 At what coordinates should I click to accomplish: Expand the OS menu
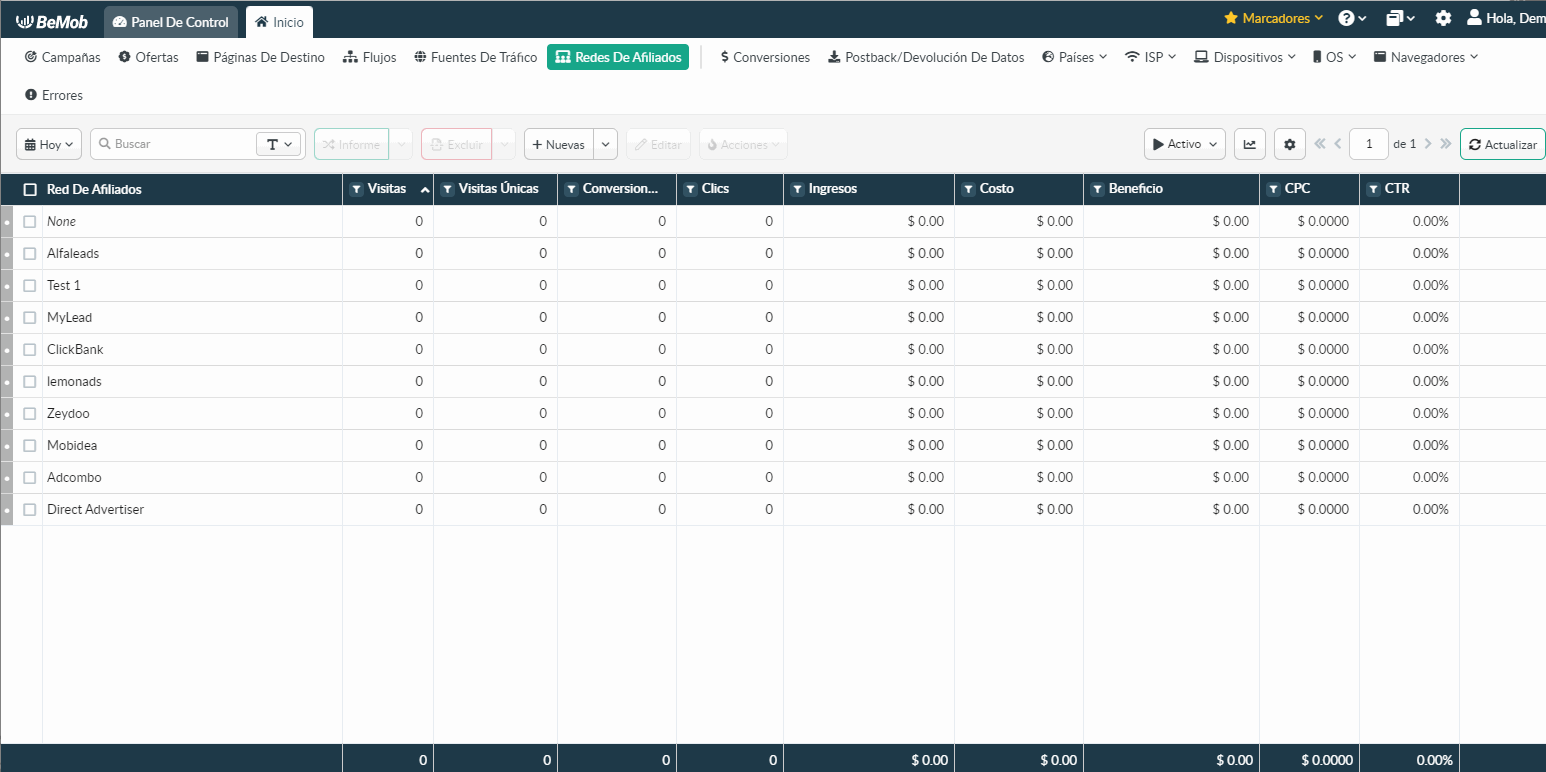coord(1334,57)
